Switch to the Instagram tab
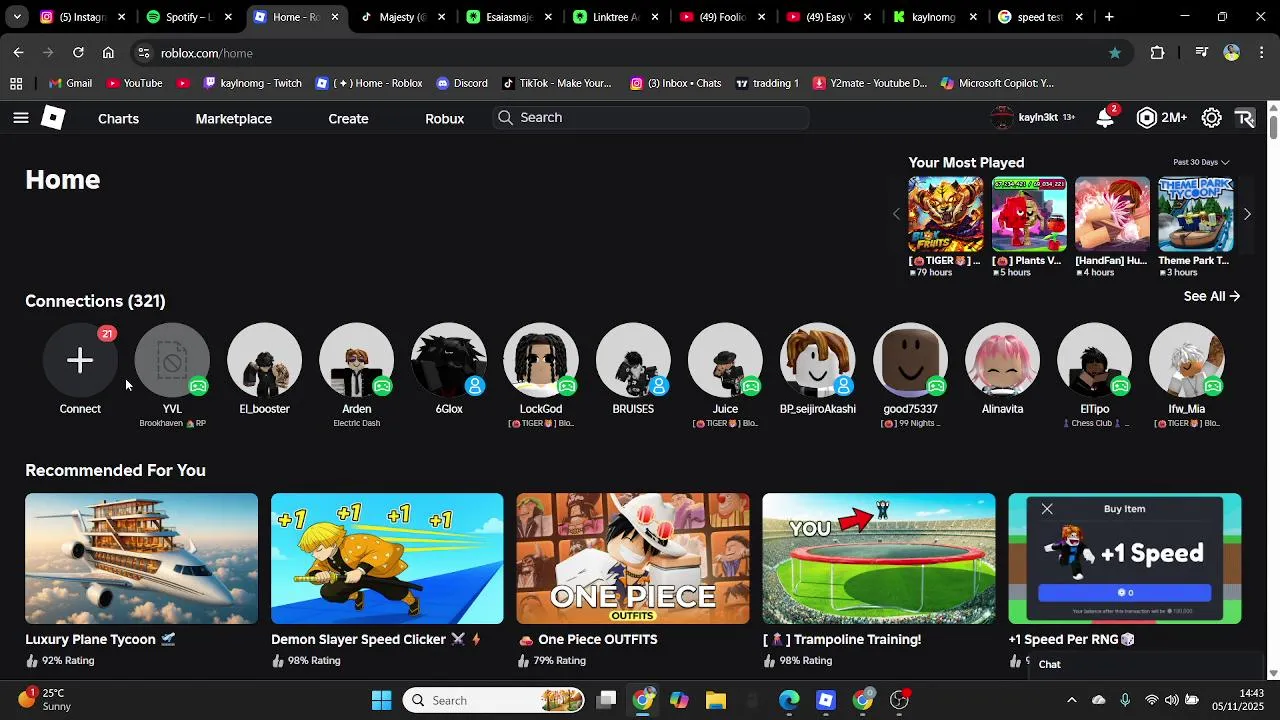1280x720 pixels. tap(80, 17)
